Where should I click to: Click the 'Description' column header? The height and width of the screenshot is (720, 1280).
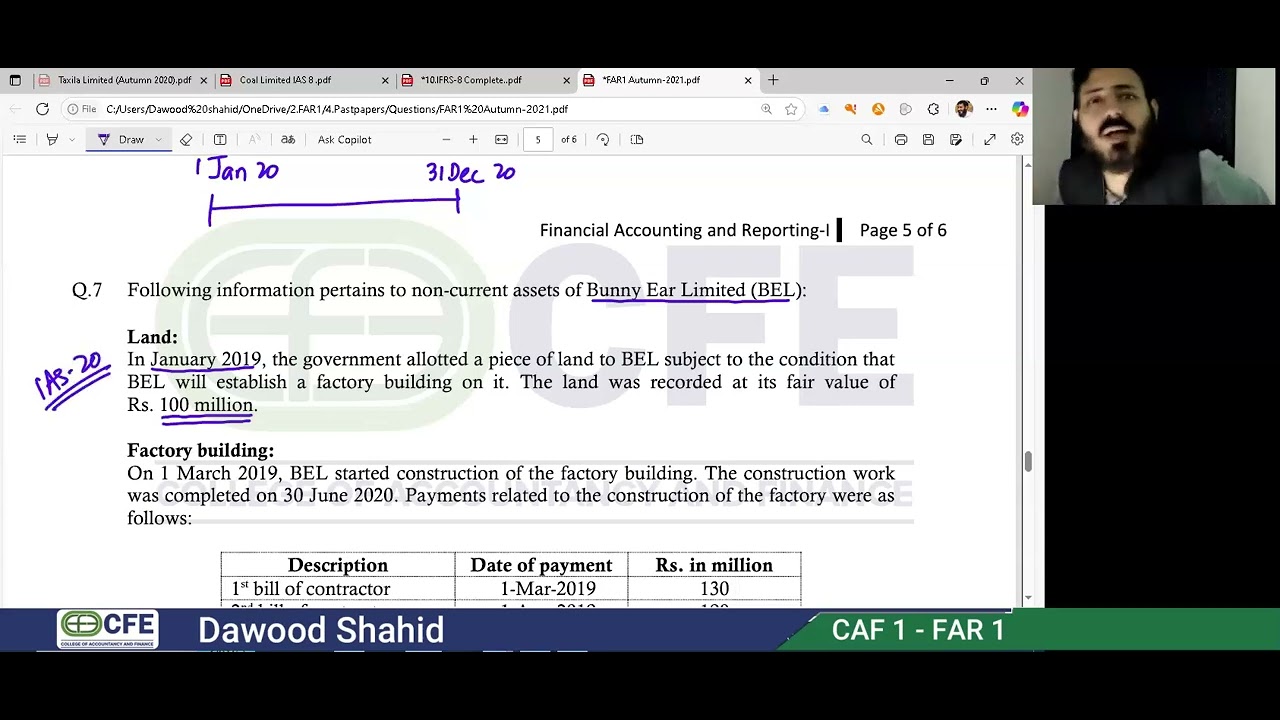(x=338, y=565)
